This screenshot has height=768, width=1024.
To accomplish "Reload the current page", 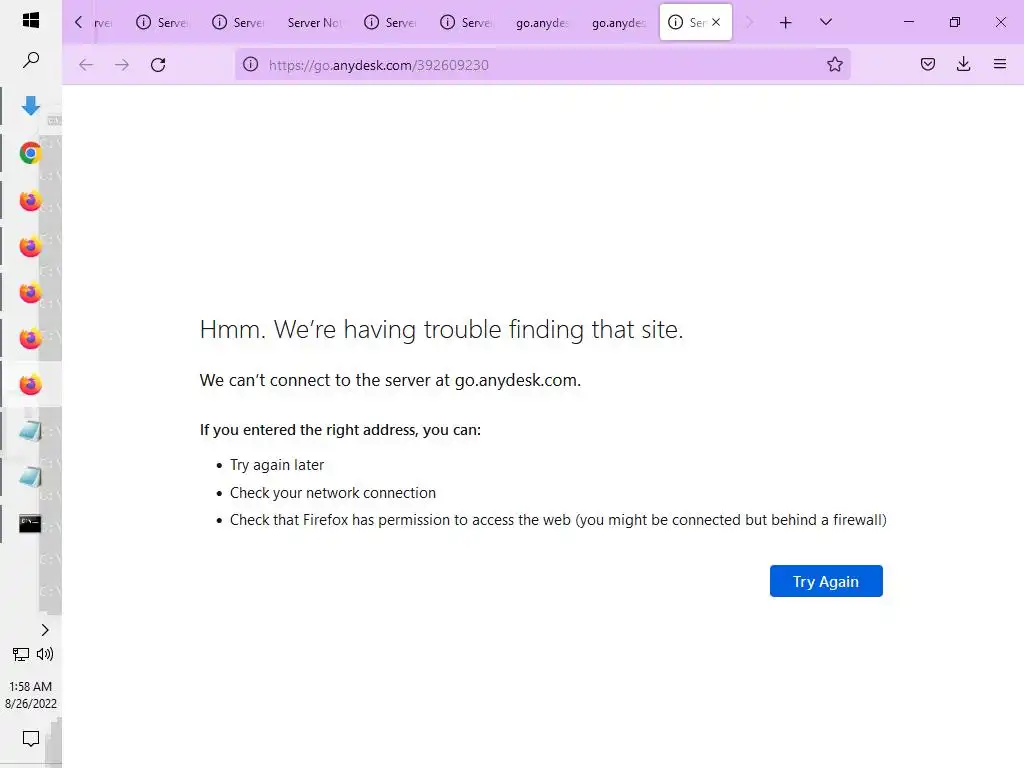I will pyautogui.click(x=158, y=65).
